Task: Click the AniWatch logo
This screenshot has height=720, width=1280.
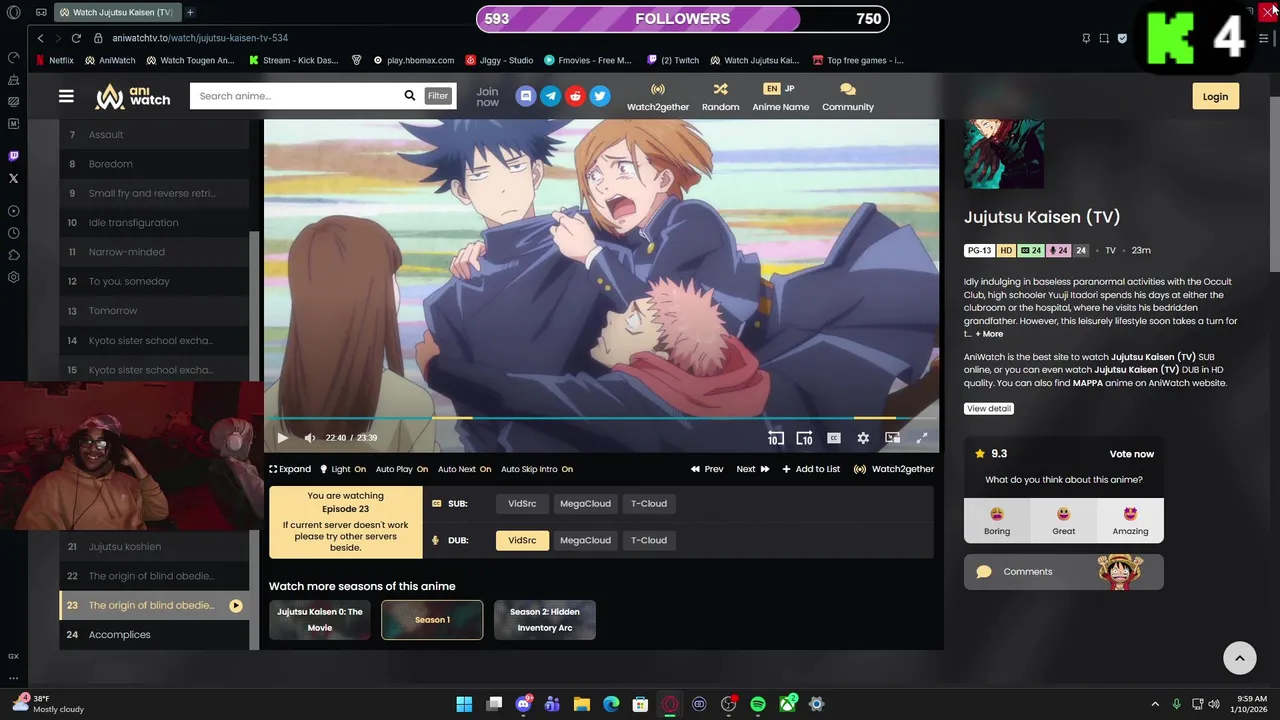Action: click(133, 96)
